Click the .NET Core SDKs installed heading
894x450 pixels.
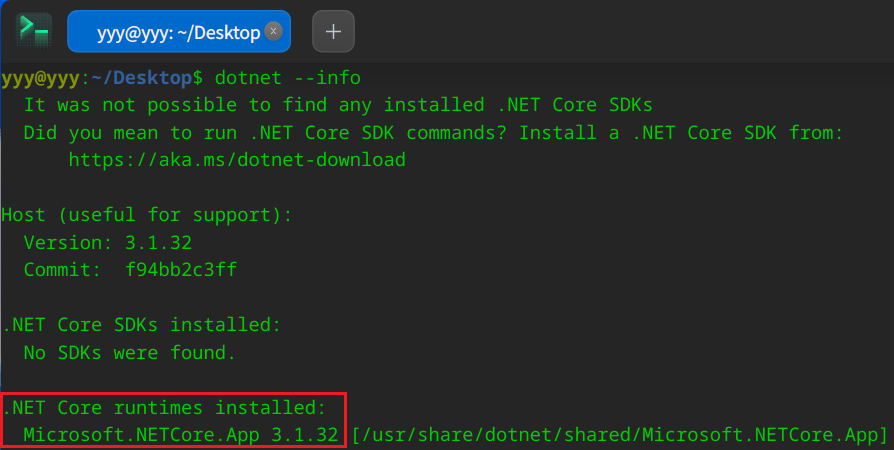point(141,325)
